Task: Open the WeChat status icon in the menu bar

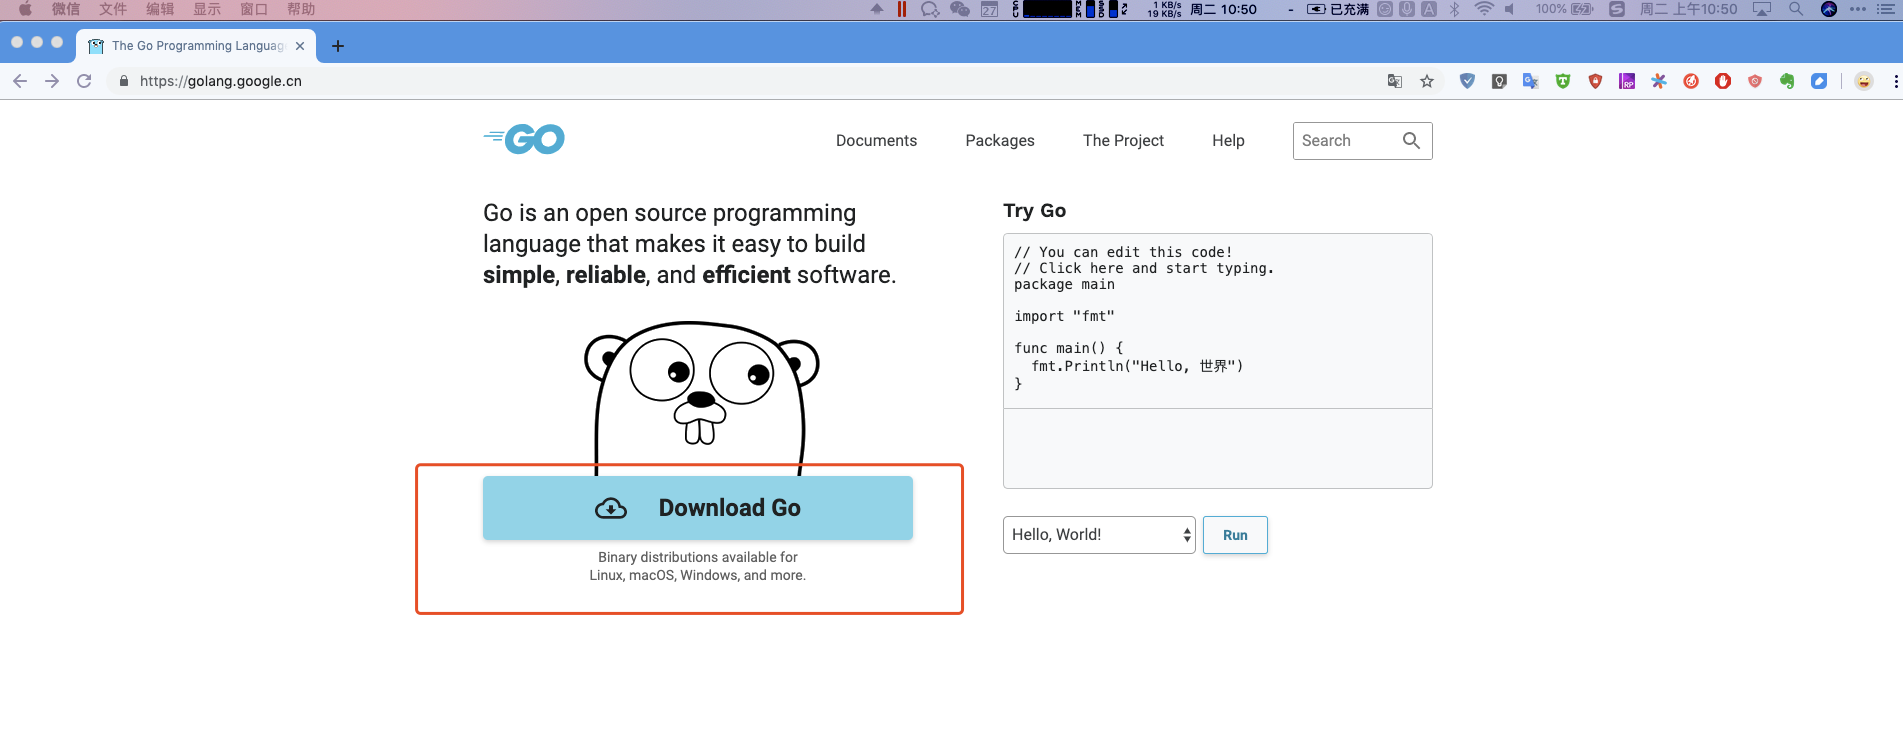Action: pyautogui.click(x=960, y=9)
